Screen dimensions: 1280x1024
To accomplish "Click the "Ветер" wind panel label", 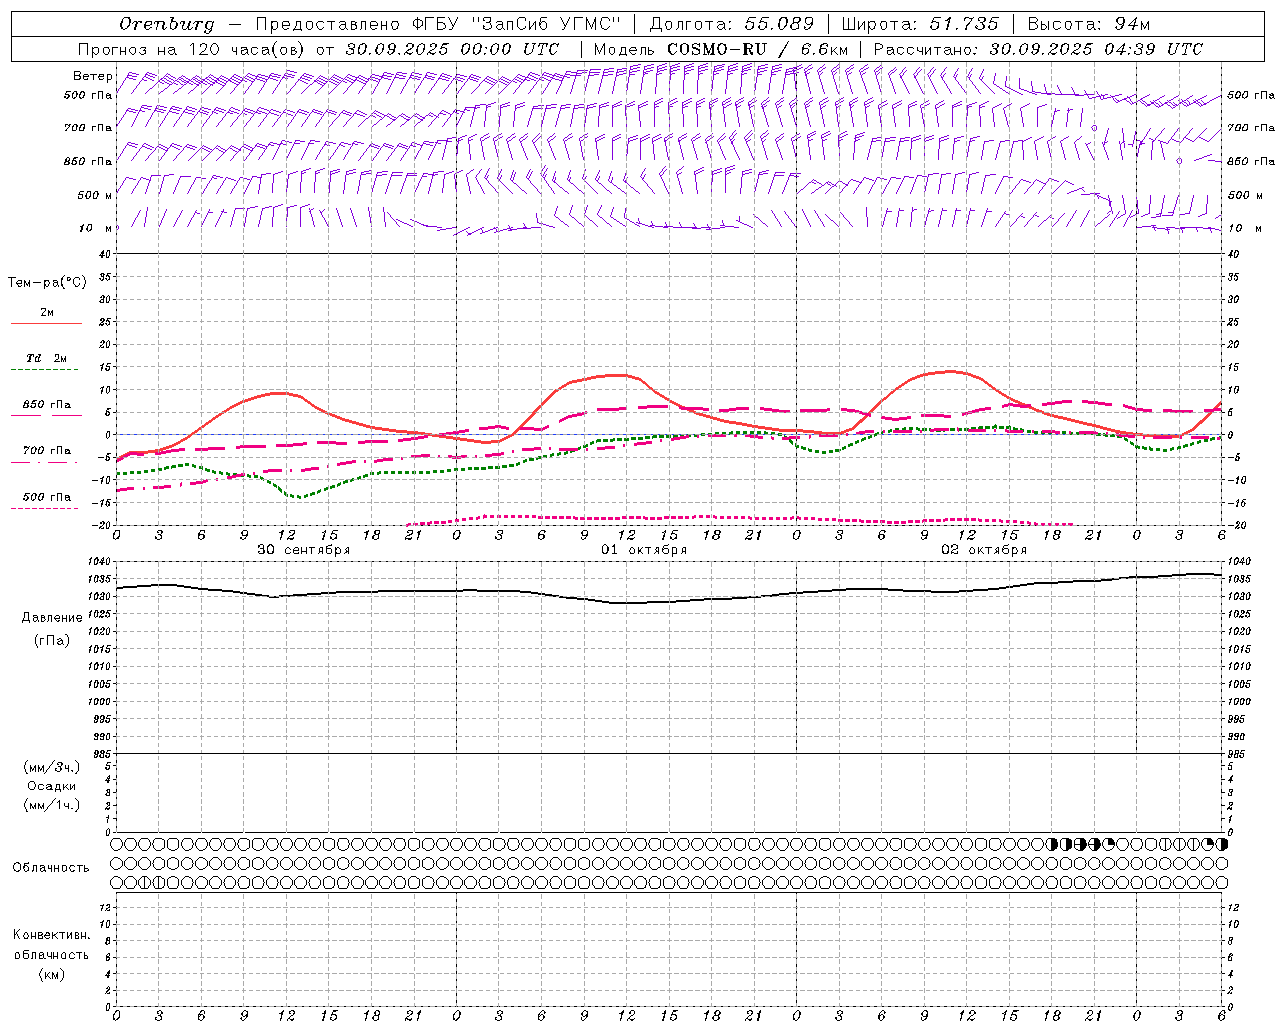I will pyautogui.click(x=92, y=76).
